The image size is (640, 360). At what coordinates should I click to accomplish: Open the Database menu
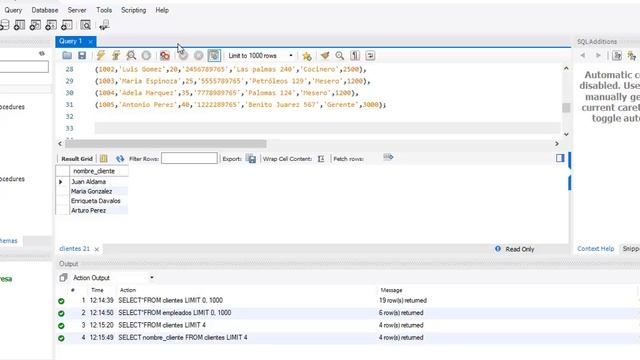click(x=45, y=10)
